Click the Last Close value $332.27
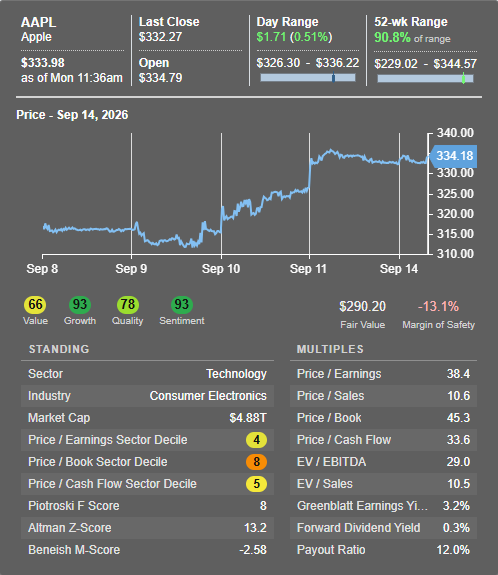This screenshot has height=575, width=498. click(x=160, y=37)
